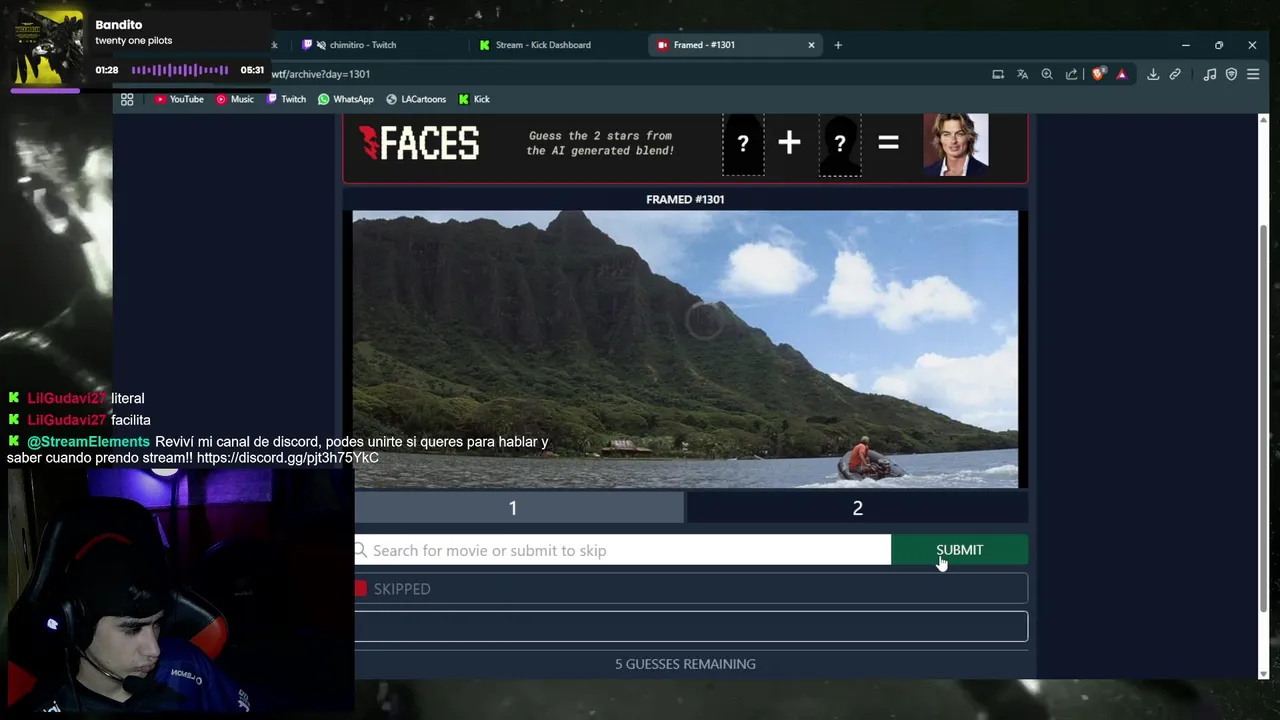Minimize the browser window
Screen dimensions: 1280x720
click(1186, 45)
